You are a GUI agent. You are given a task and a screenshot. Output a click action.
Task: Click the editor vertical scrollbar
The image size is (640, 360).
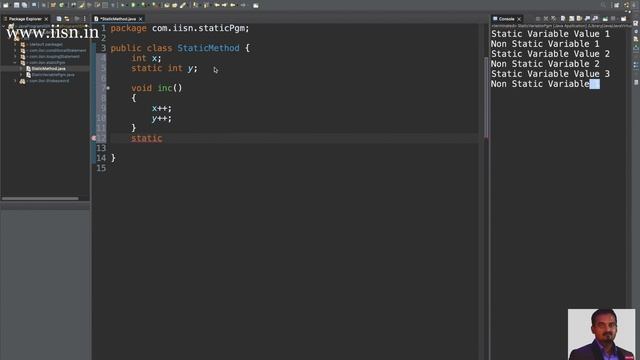(486, 97)
